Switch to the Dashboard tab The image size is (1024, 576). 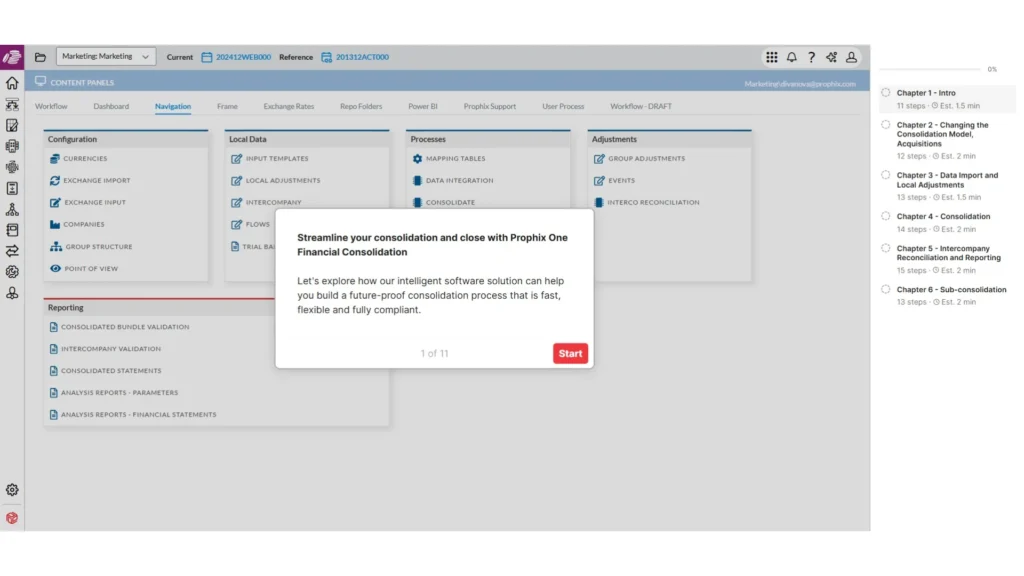[x=111, y=106]
